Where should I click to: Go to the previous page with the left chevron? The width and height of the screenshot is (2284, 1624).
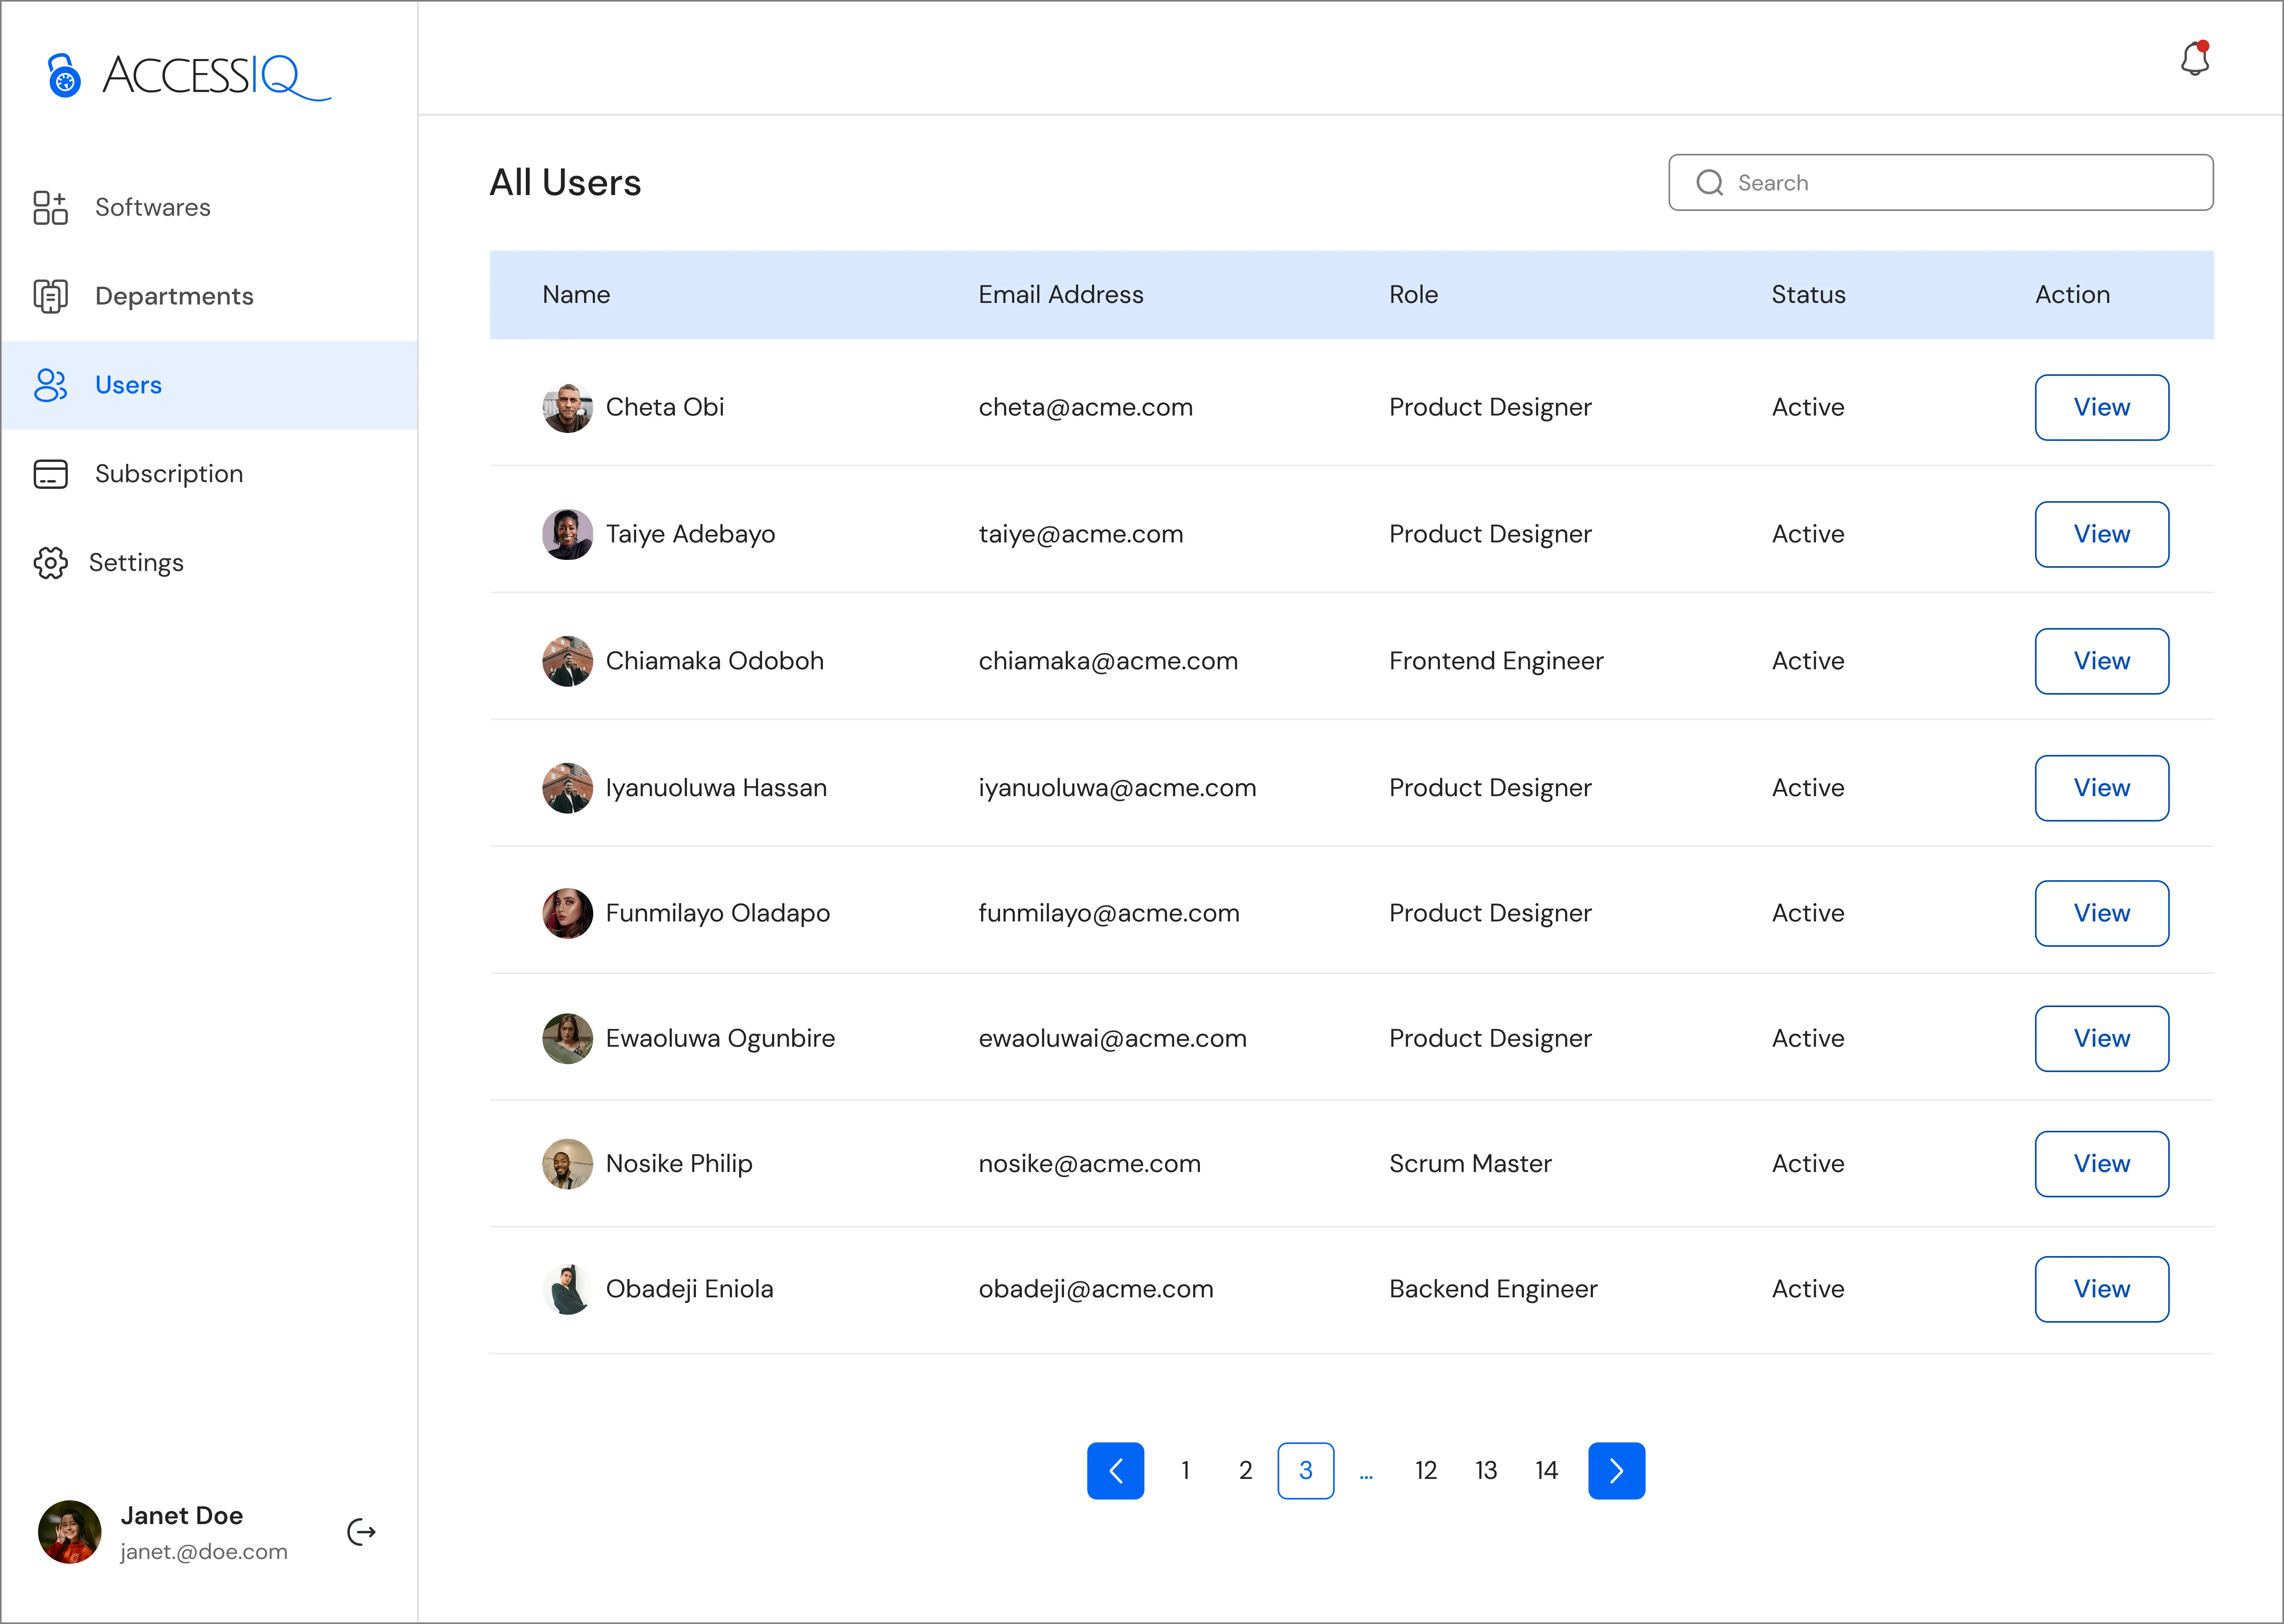[x=1115, y=1470]
